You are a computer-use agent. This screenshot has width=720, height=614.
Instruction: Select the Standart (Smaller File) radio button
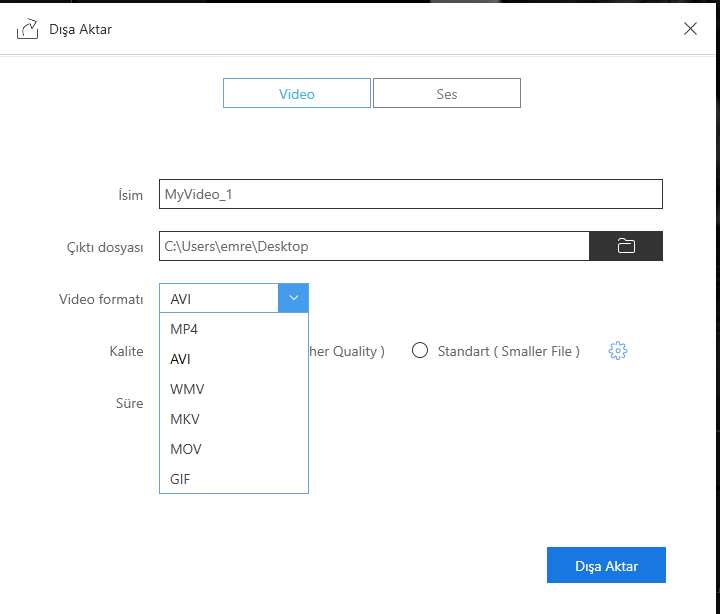420,351
